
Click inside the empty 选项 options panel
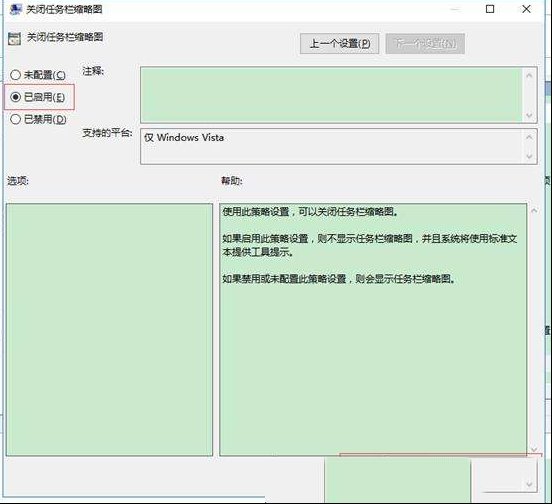[109, 329]
